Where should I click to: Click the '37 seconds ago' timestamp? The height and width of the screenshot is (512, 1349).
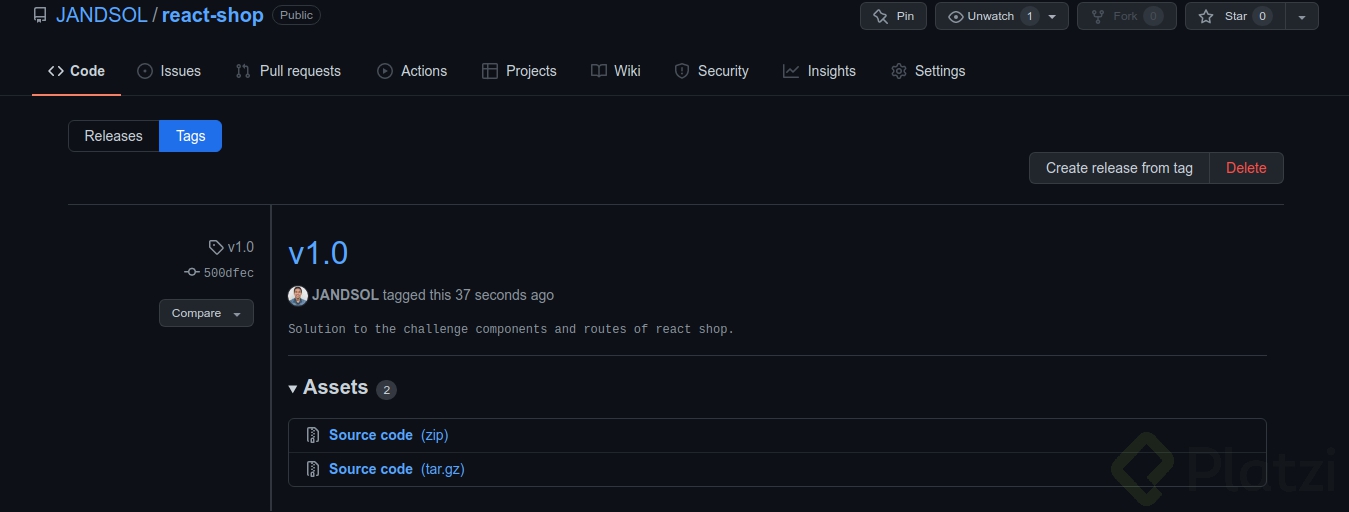[x=504, y=295]
